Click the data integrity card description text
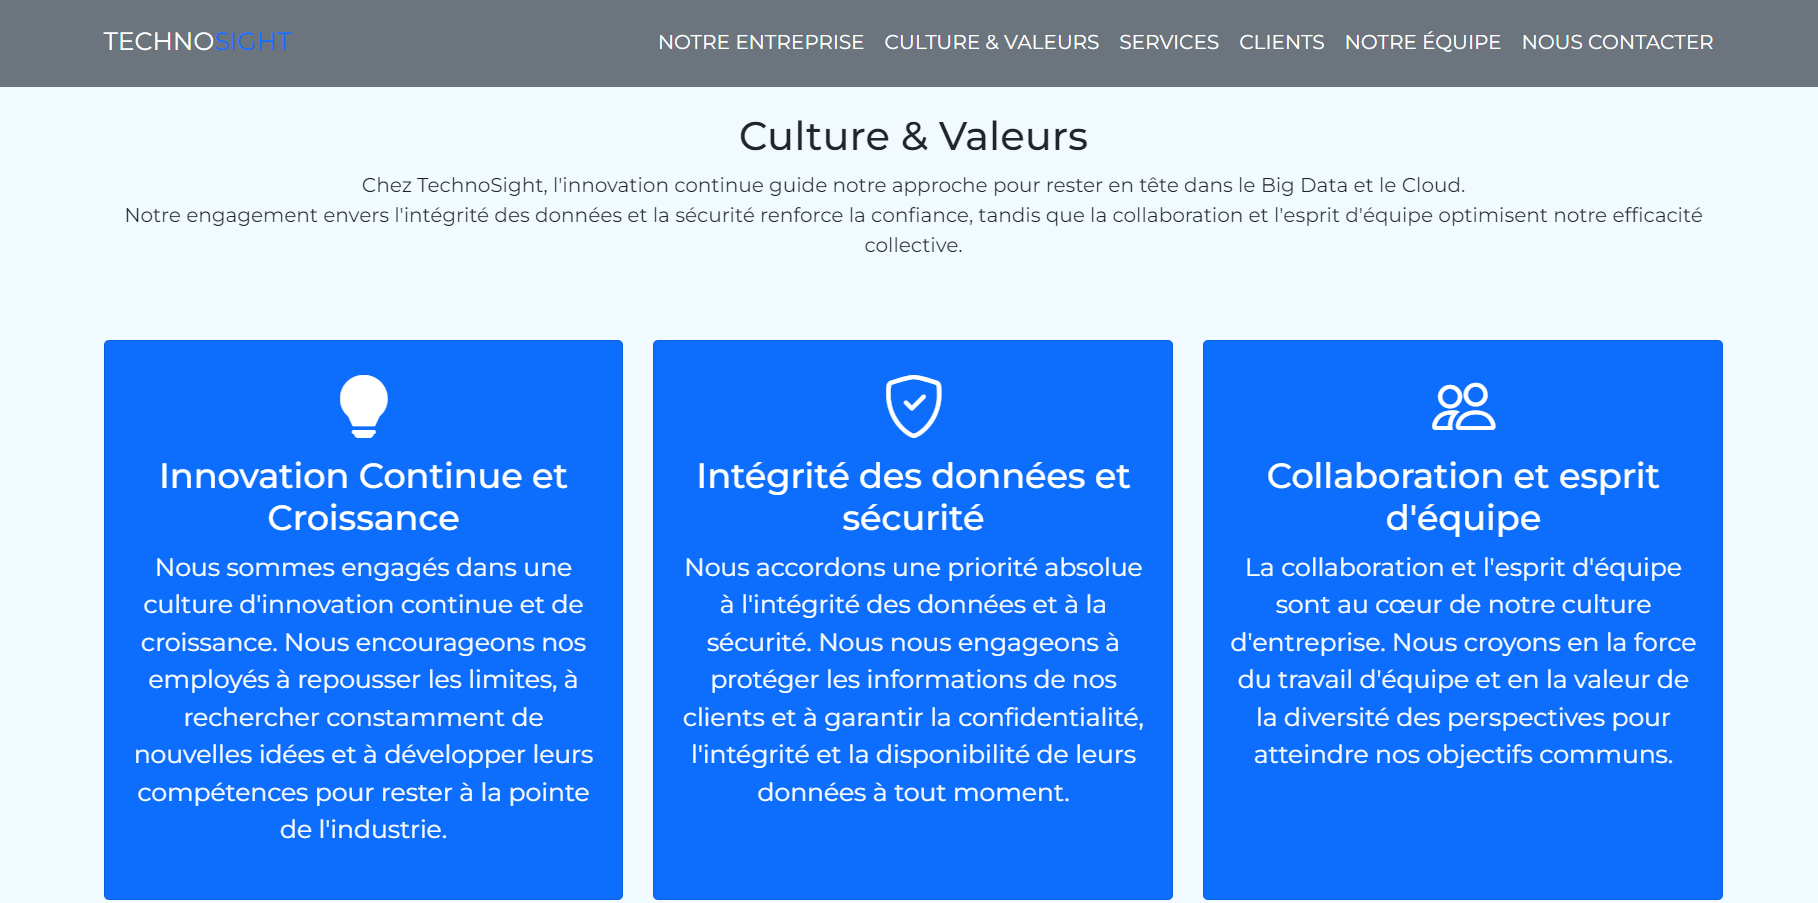 click(x=913, y=679)
